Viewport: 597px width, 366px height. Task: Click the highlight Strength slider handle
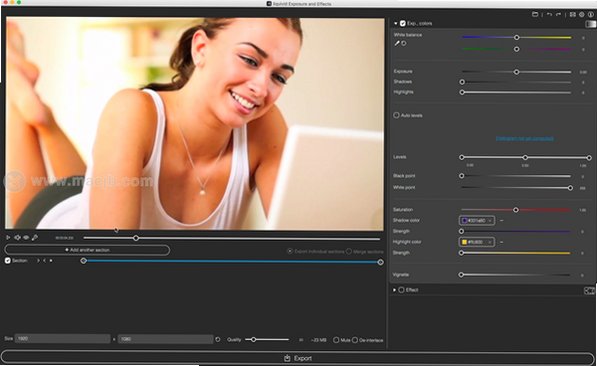click(x=461, y=253)
